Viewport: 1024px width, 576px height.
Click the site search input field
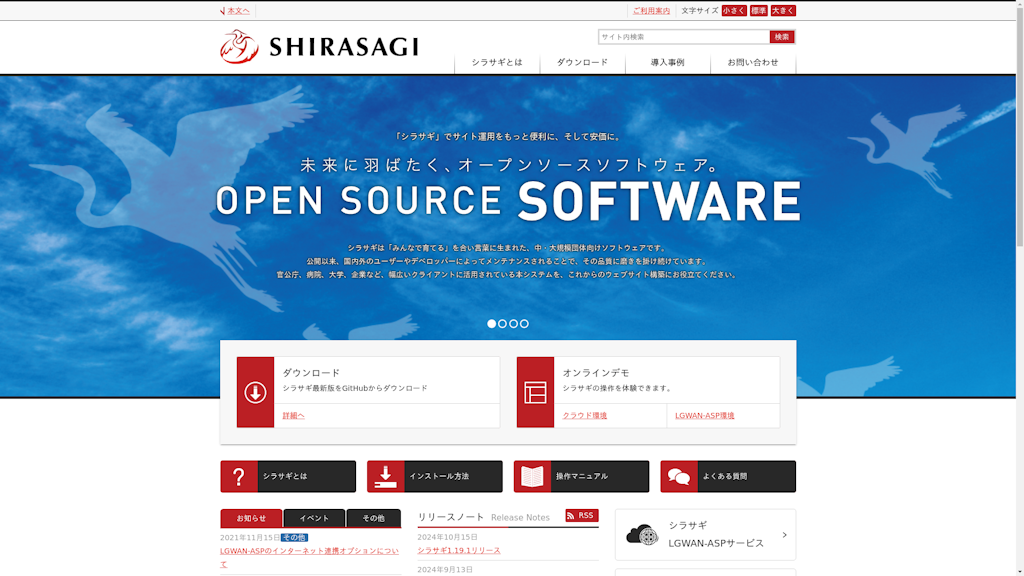[x=683, y=37]
